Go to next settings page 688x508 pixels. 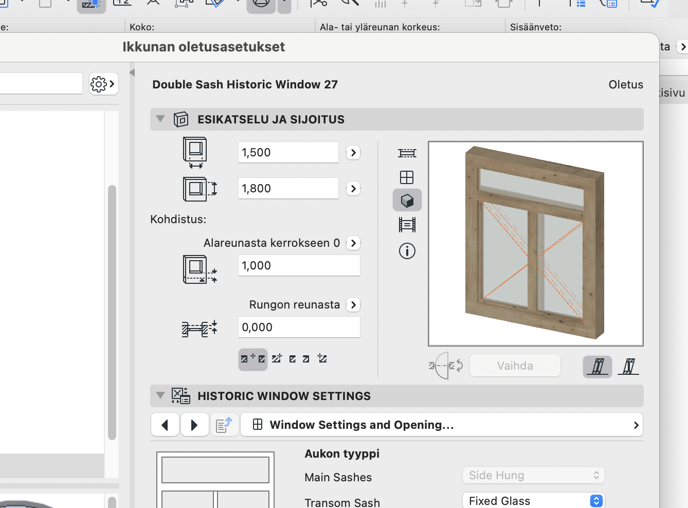[194, 425]
